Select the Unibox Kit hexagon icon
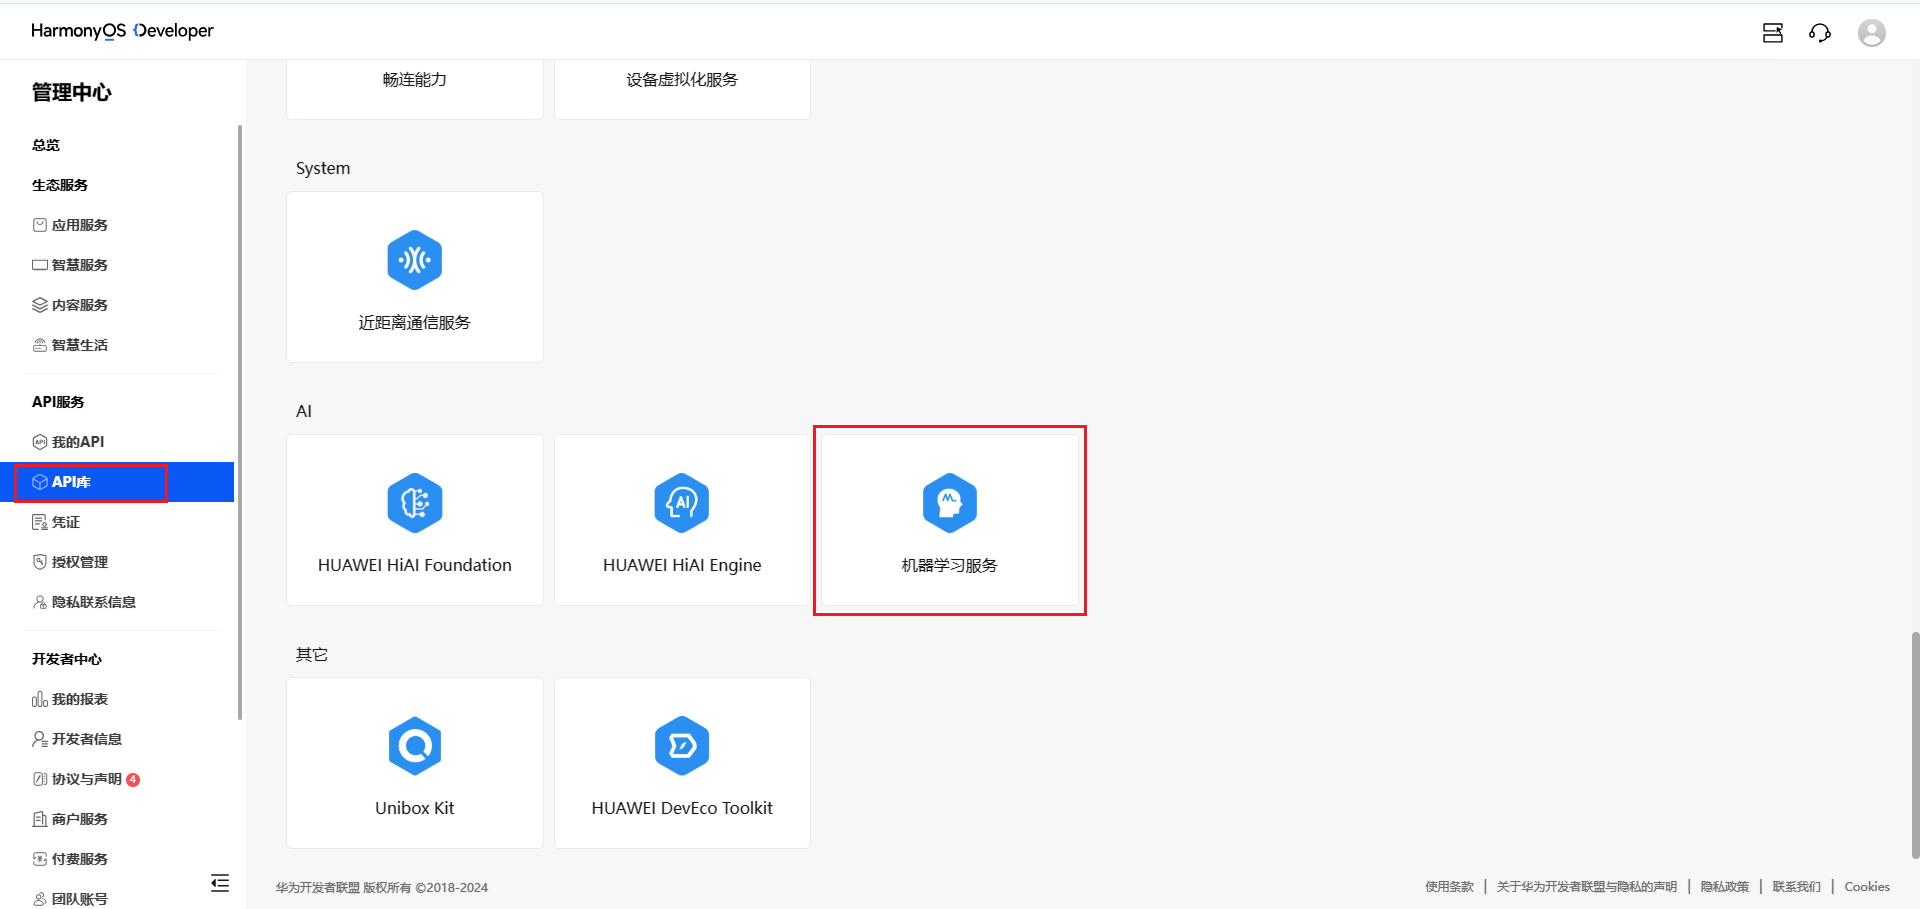 point(414,746)
